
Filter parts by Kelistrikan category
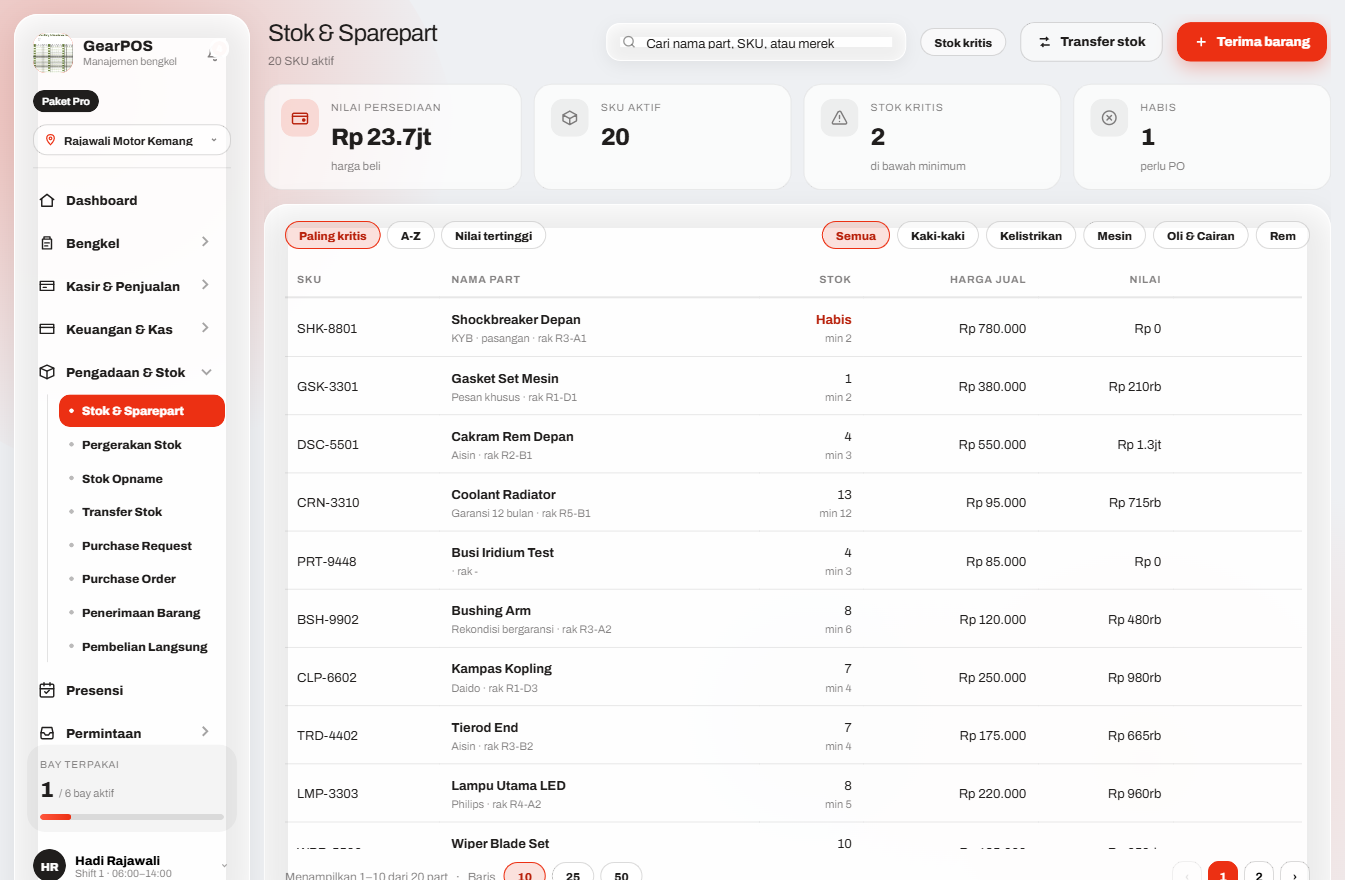coord(1031,236)
